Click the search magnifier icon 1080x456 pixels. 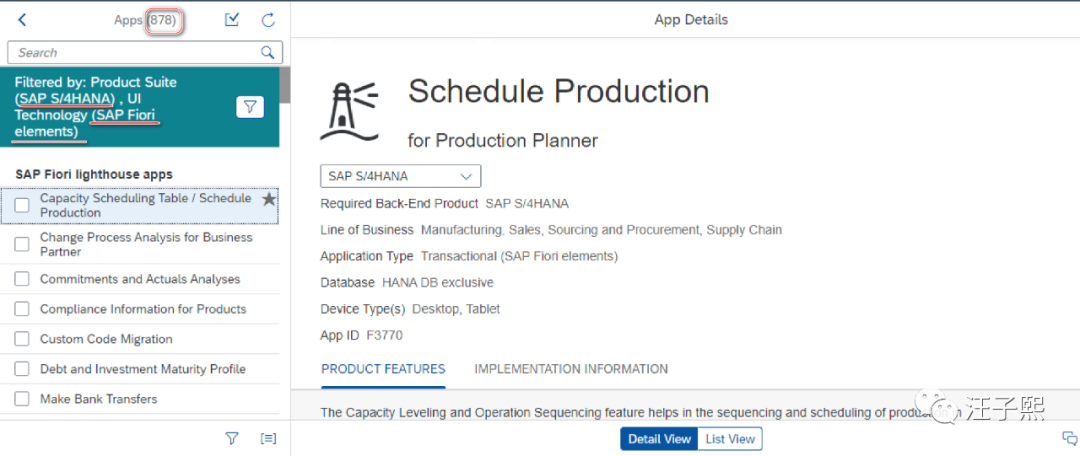click(x=267, y=52)
